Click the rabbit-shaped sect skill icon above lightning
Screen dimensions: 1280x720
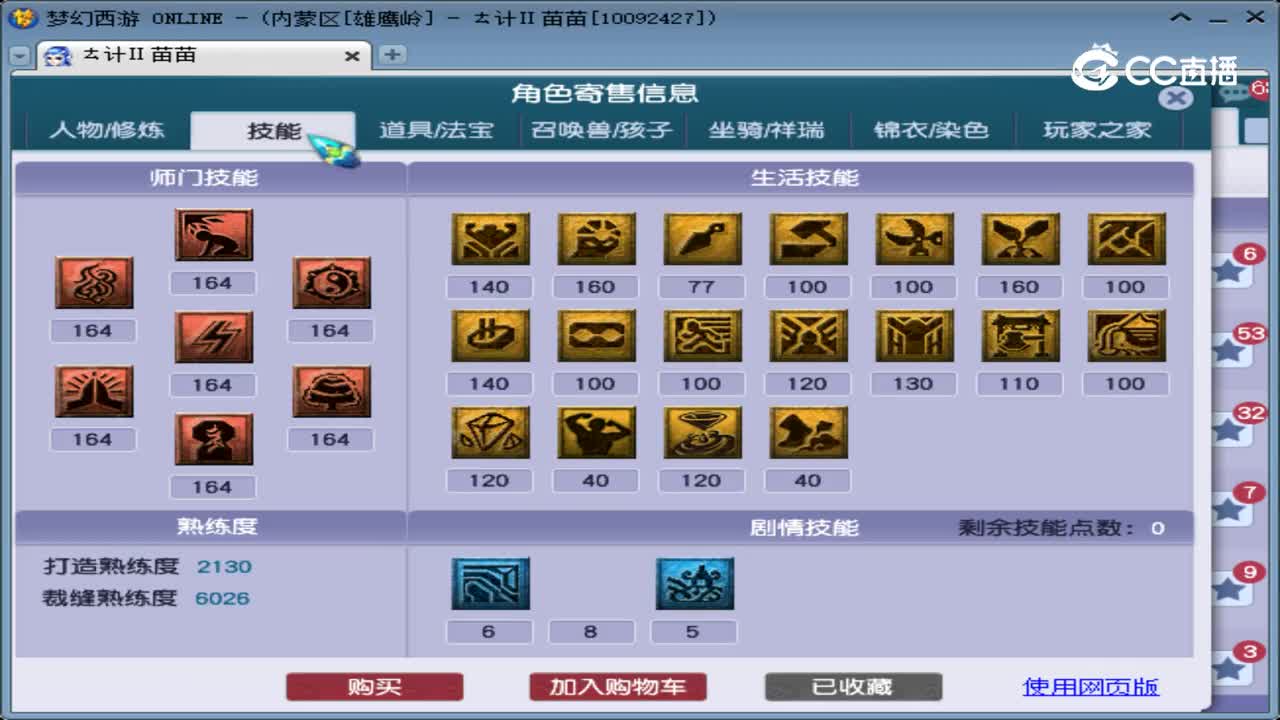(213, 235)
